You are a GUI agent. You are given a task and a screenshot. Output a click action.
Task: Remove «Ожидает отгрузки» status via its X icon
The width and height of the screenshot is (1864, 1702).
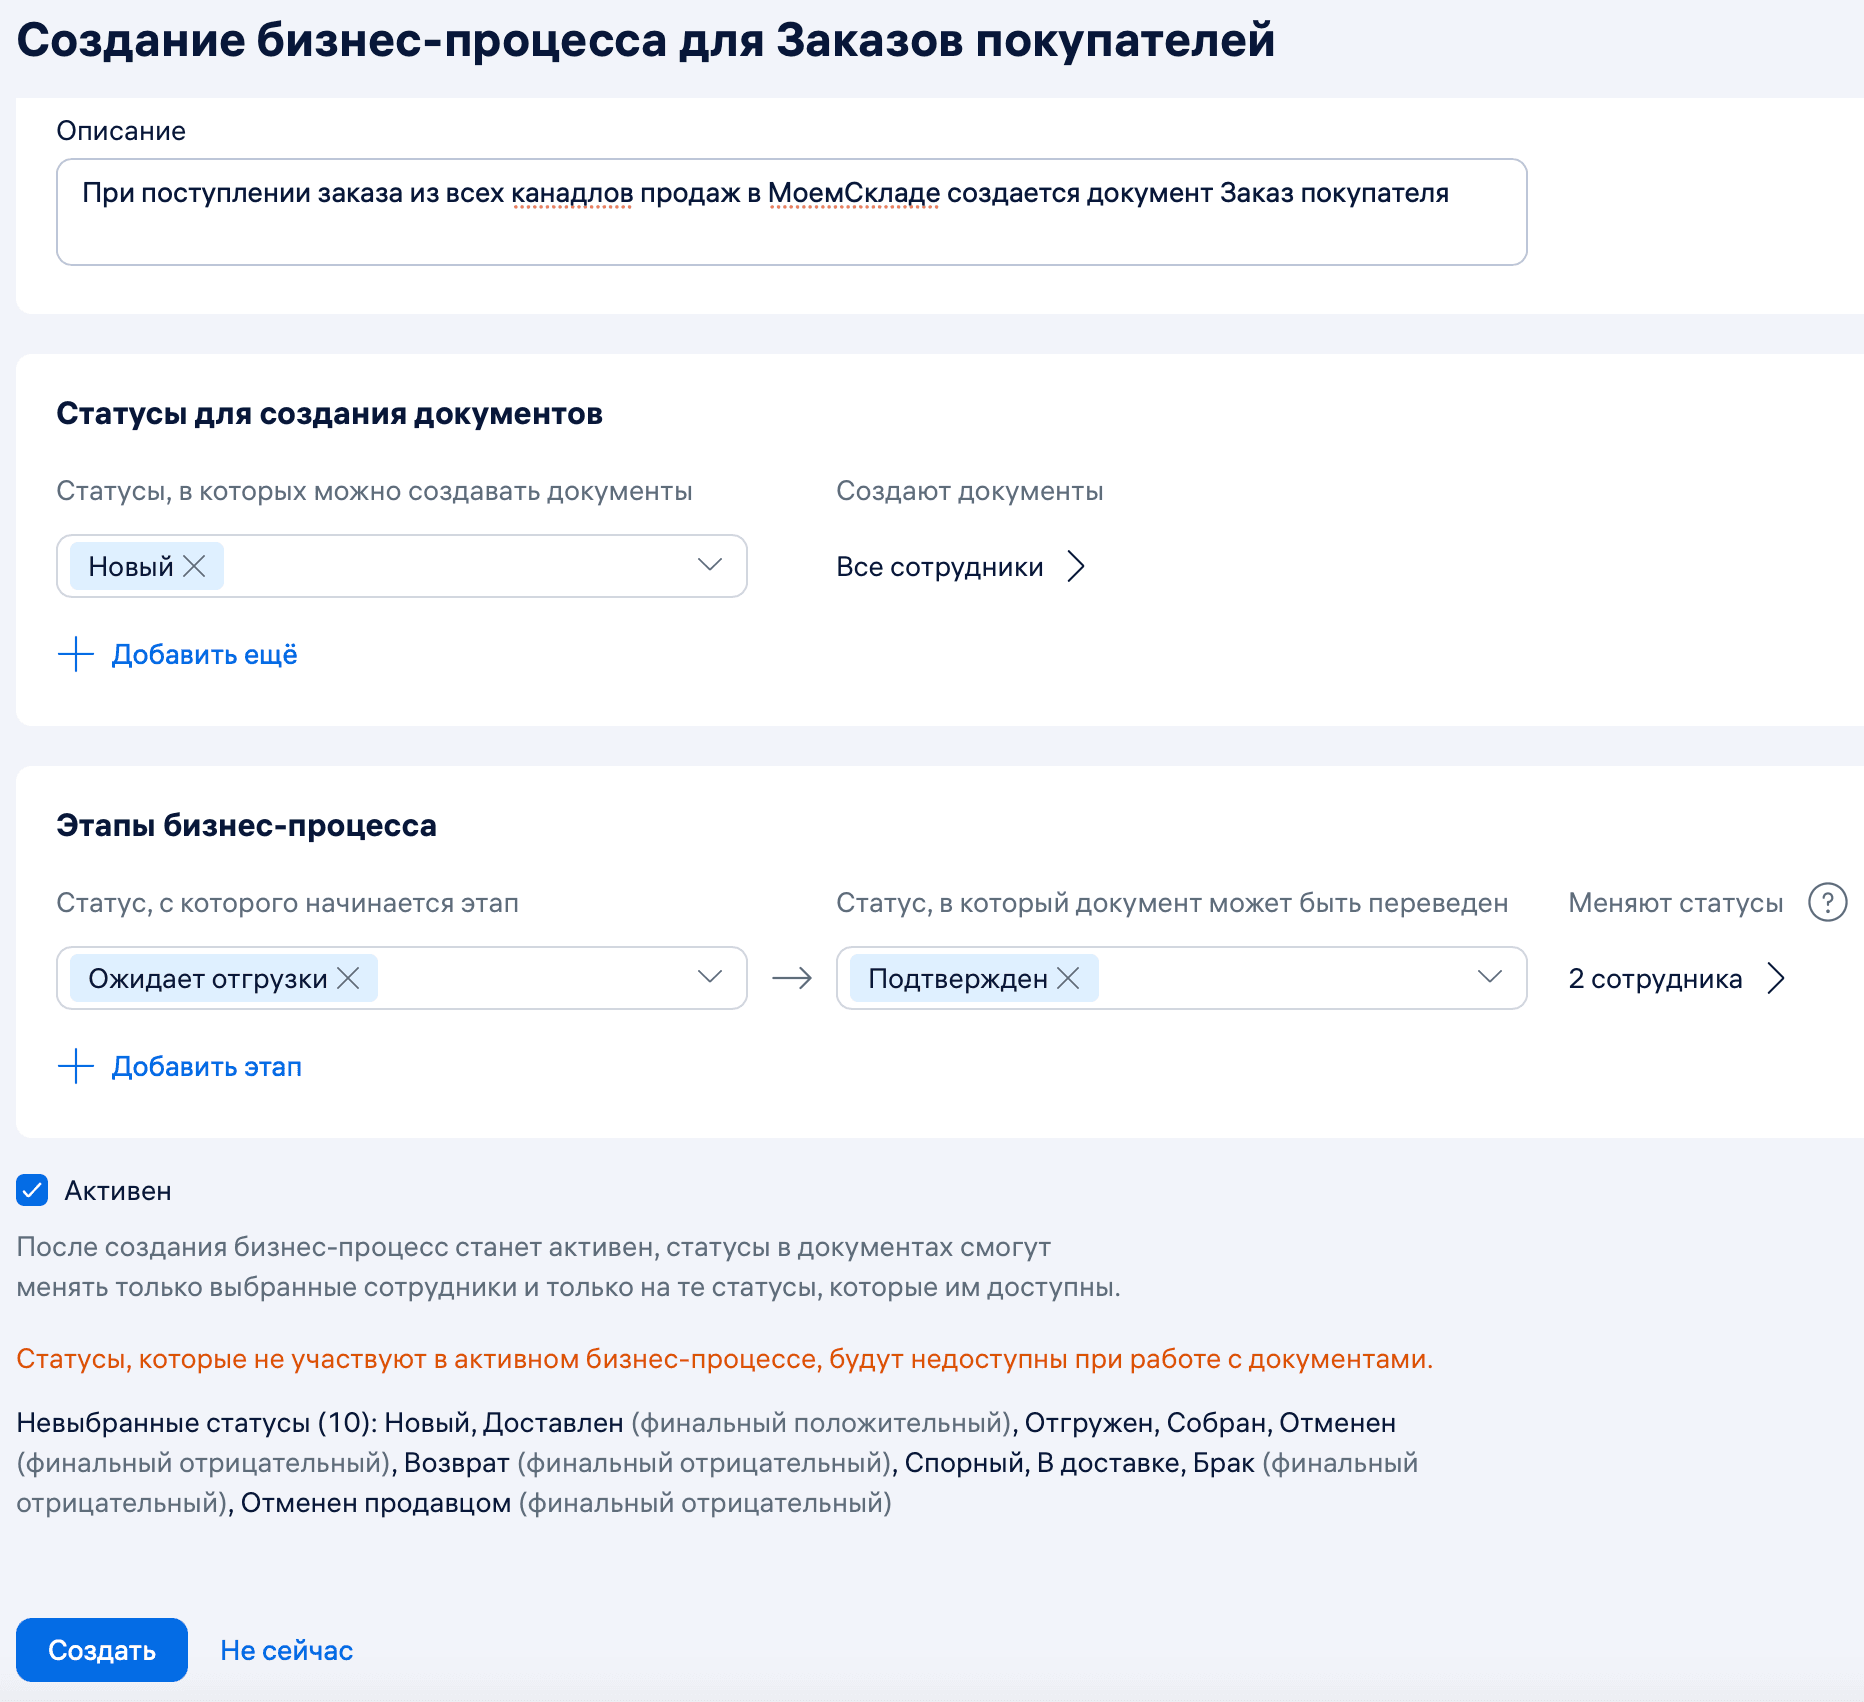point(349,978)
